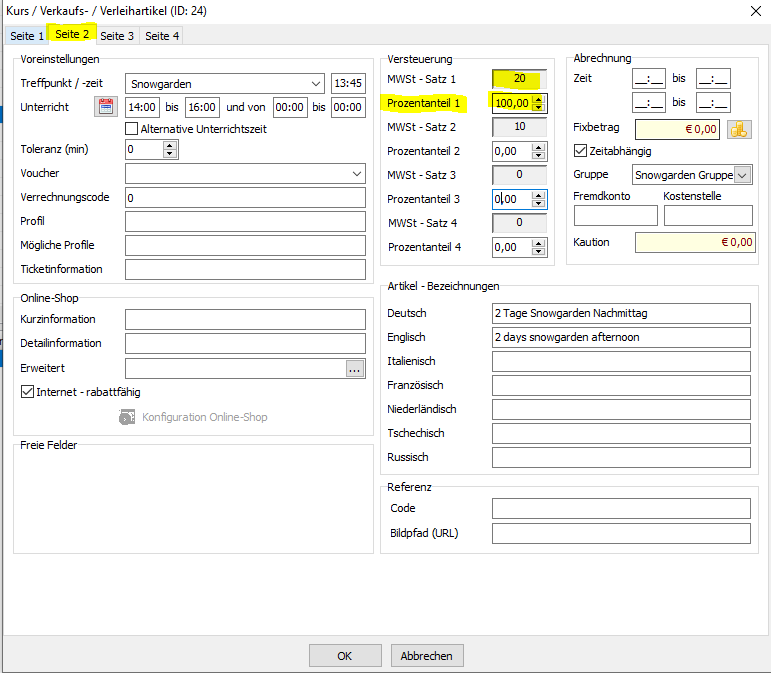Open the Erweitert ellipsis button
Viewport: 771px width, 673px height.
(355, 368)
